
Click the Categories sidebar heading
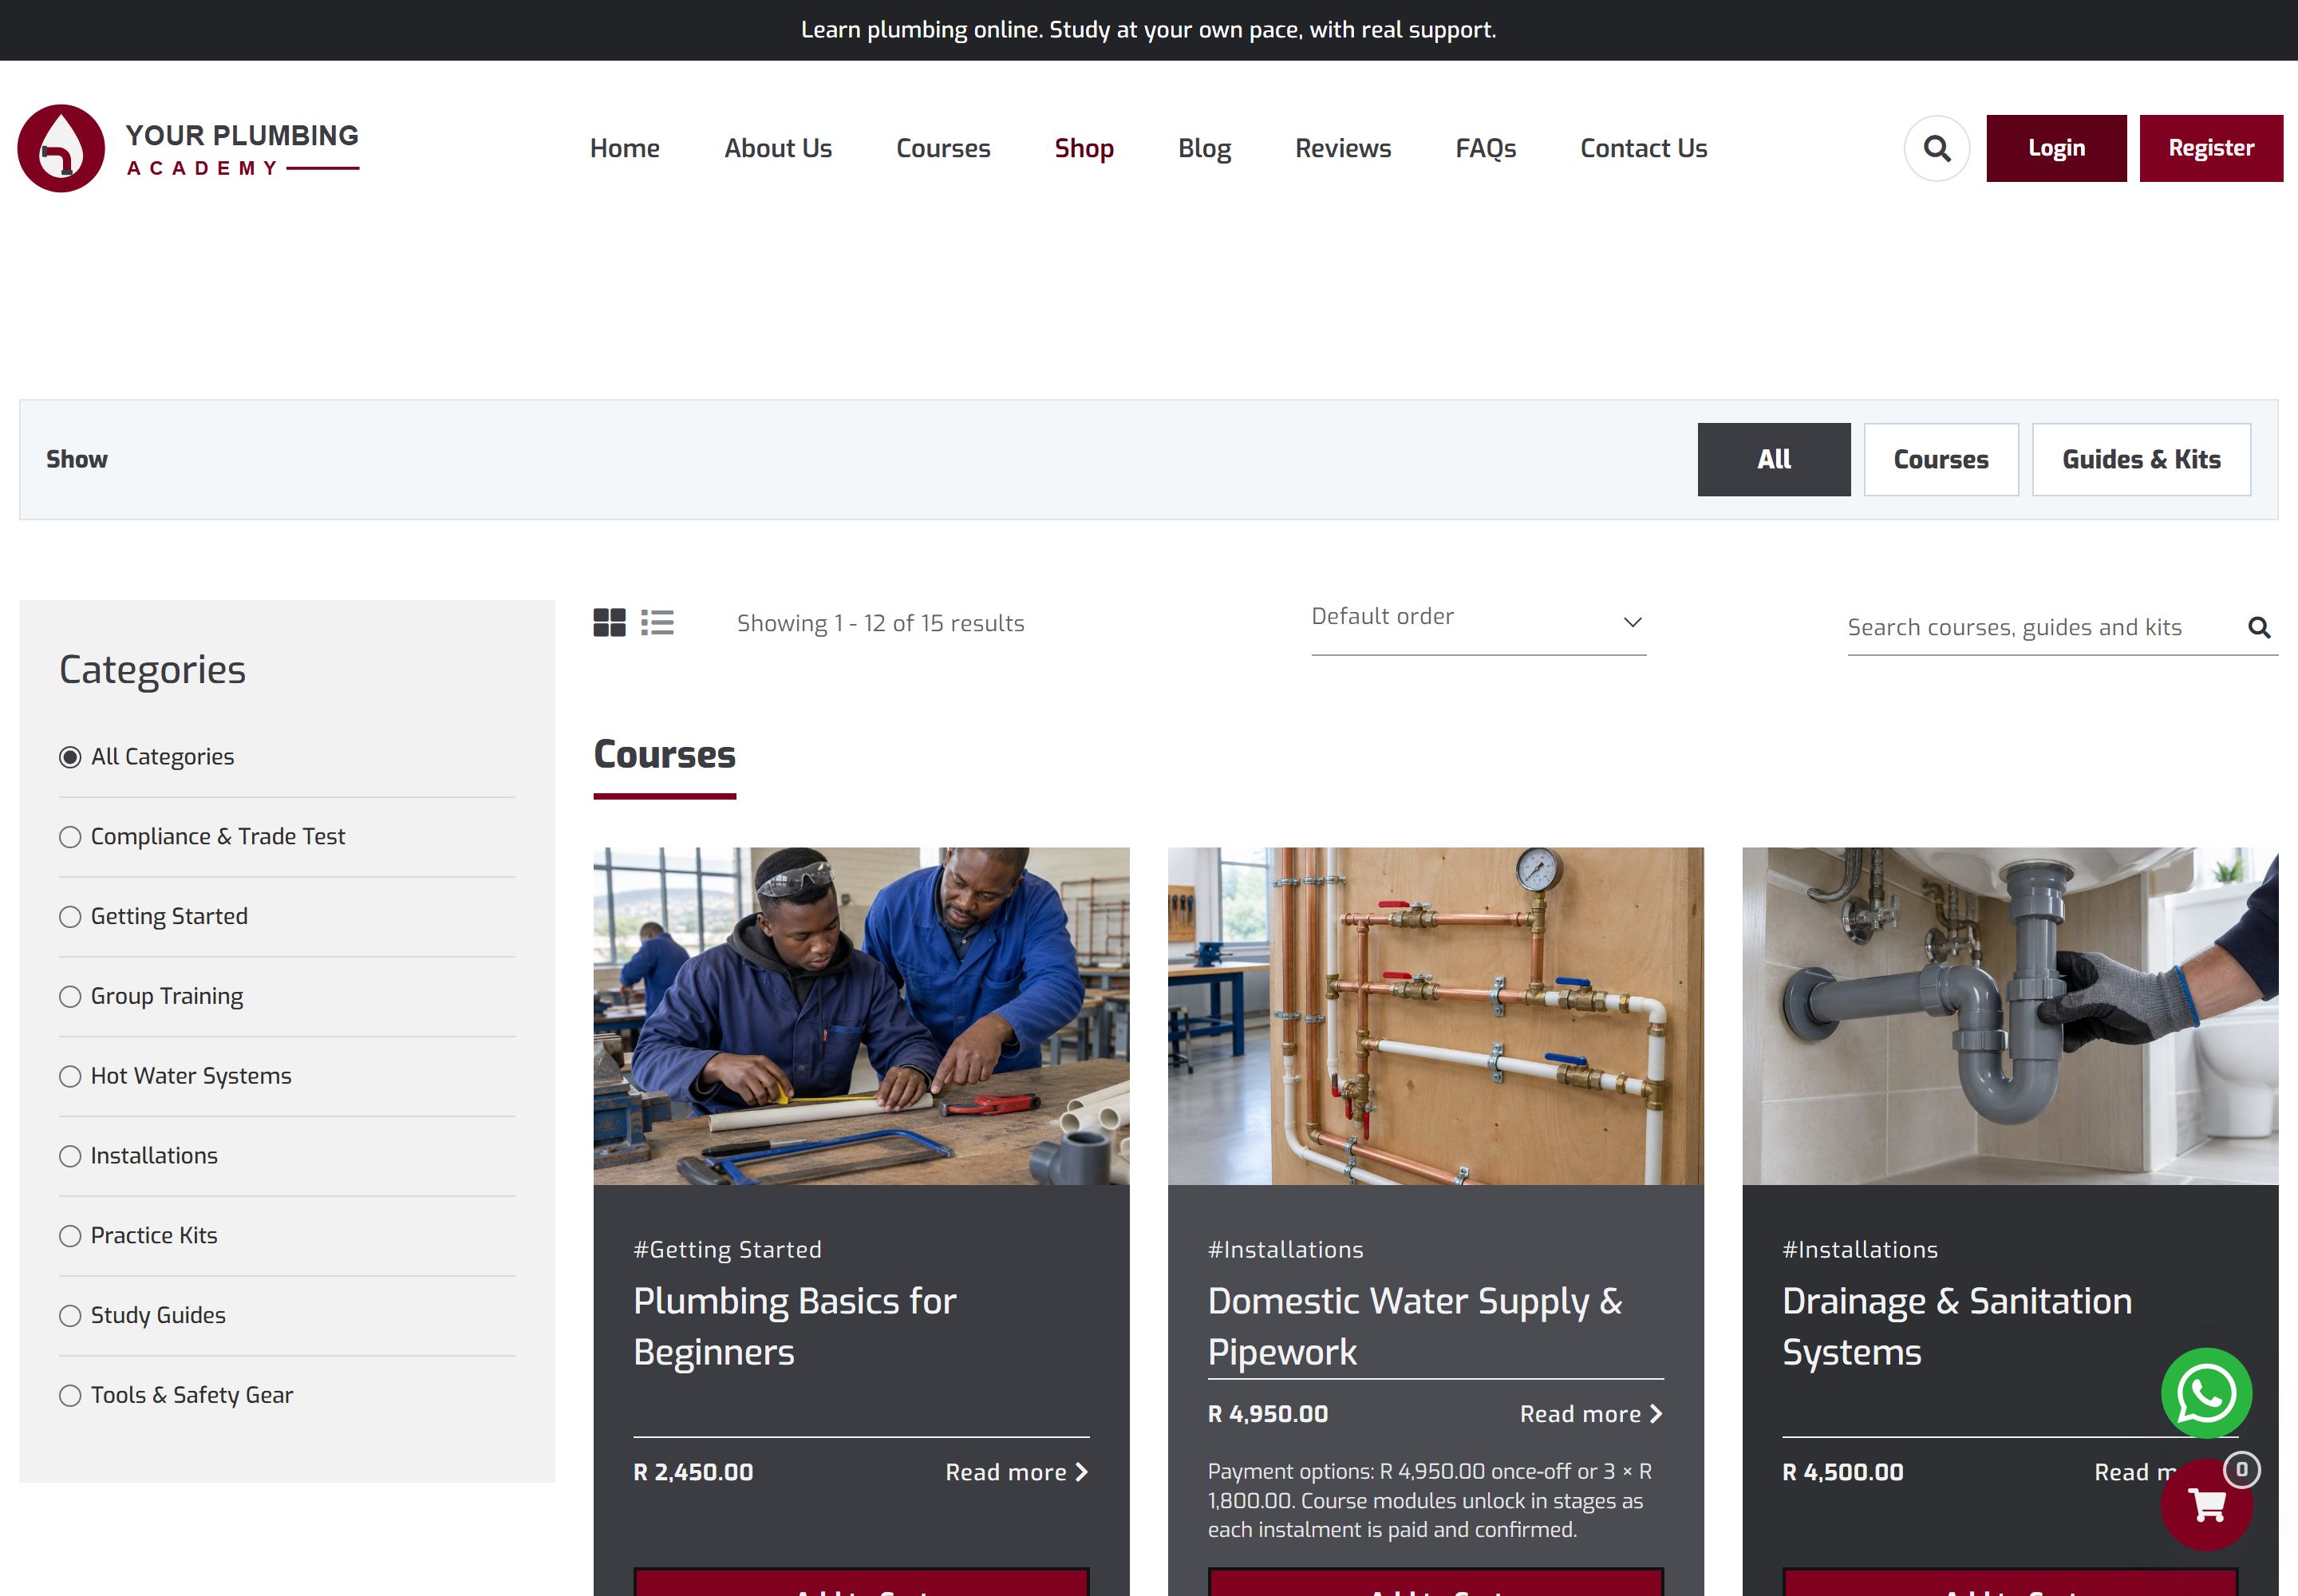click(152, 670)
